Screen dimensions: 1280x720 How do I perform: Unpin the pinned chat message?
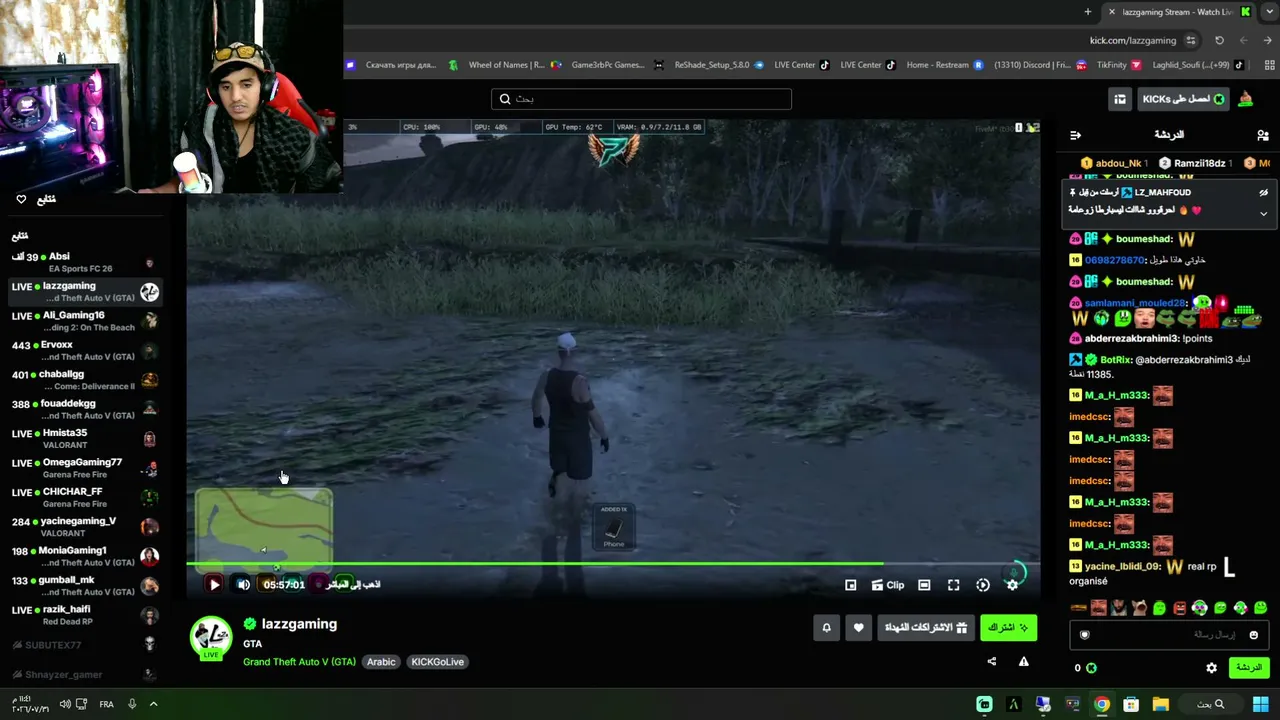(1263, 192)
